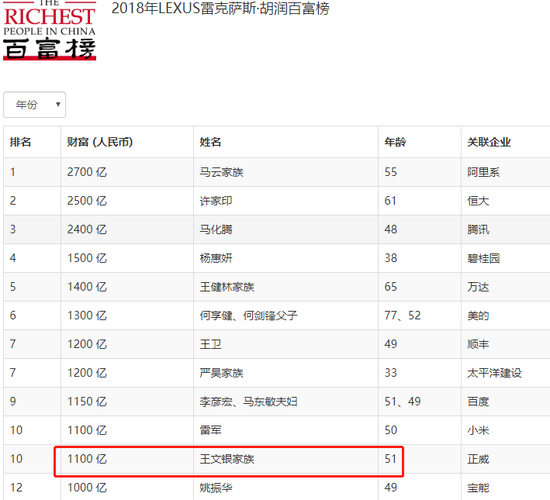Click 宝能 company cell

pyautogui.click(x=478, y=488)
